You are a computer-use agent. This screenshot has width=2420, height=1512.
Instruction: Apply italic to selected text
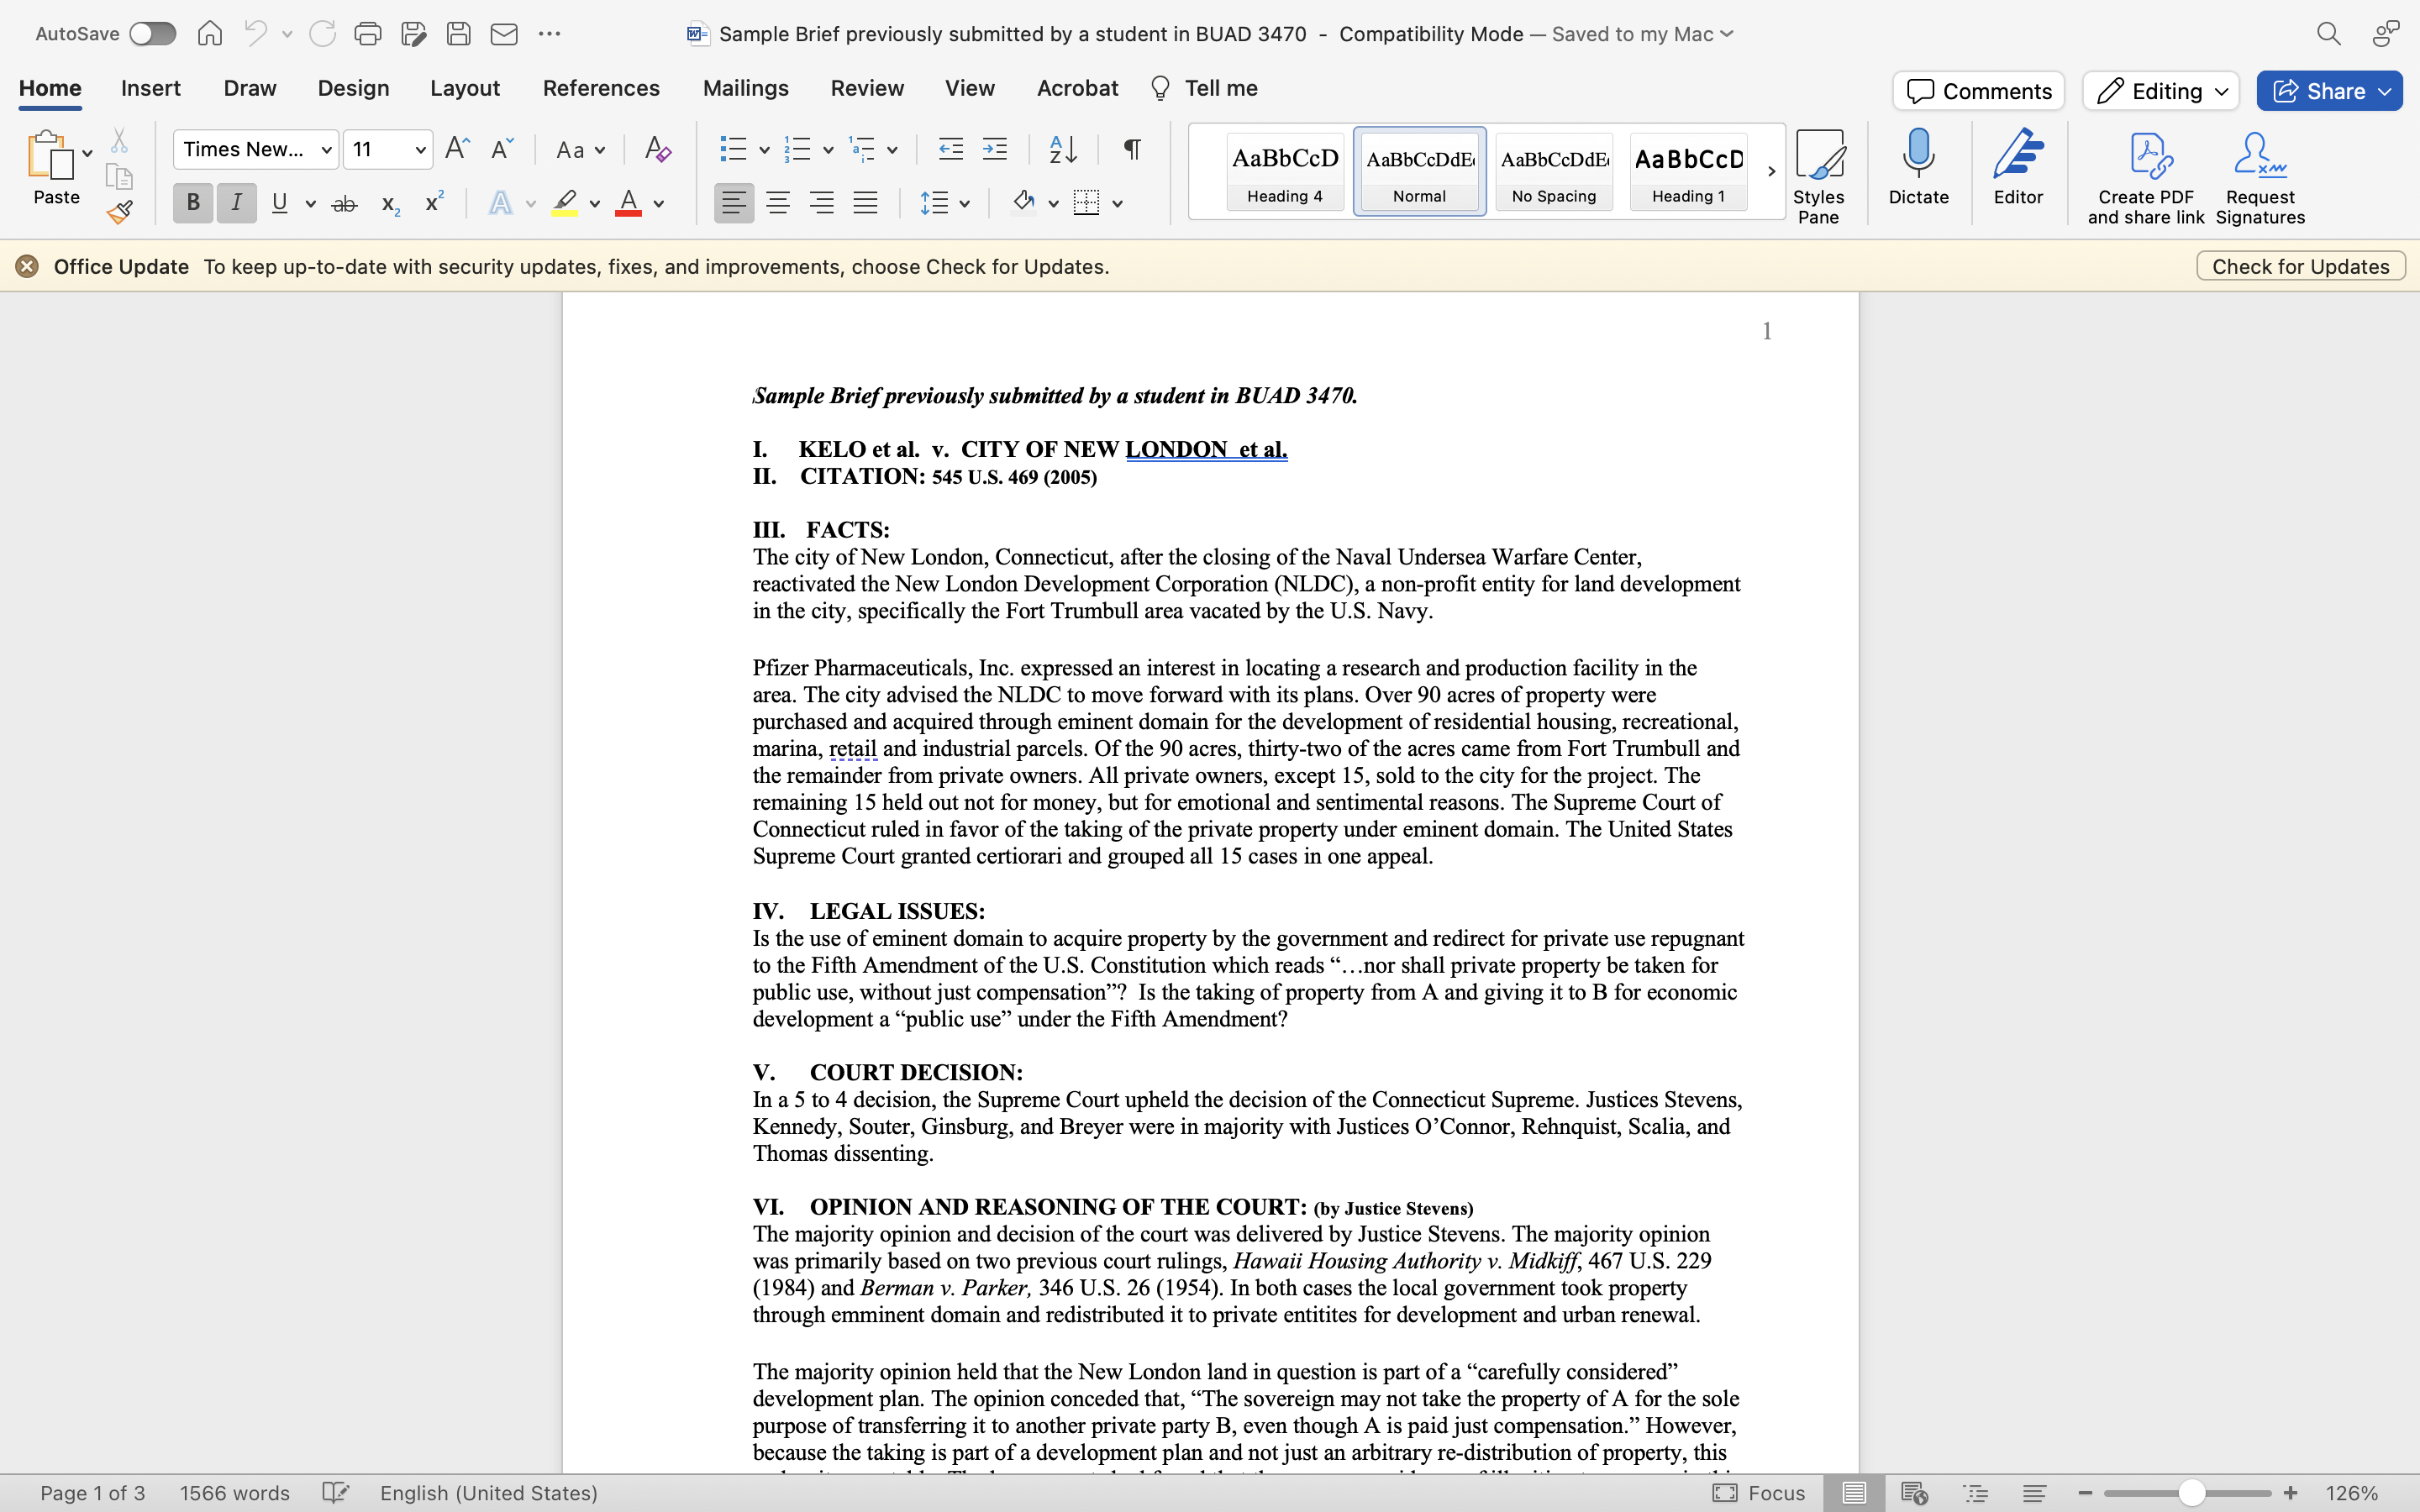(x=236, y=203)
